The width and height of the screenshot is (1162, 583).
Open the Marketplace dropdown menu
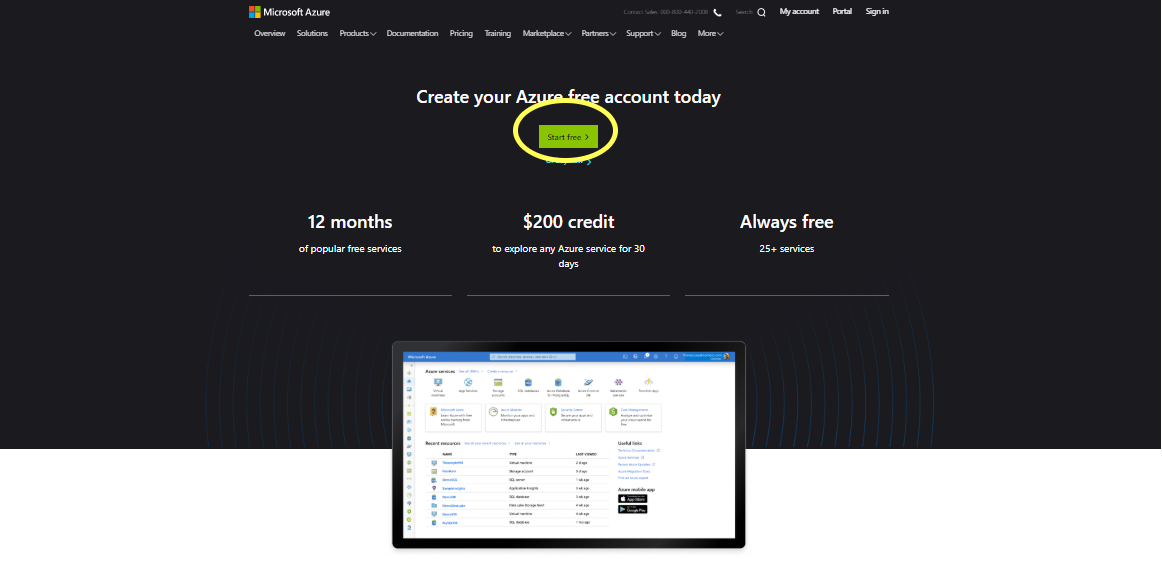point(546,33)
